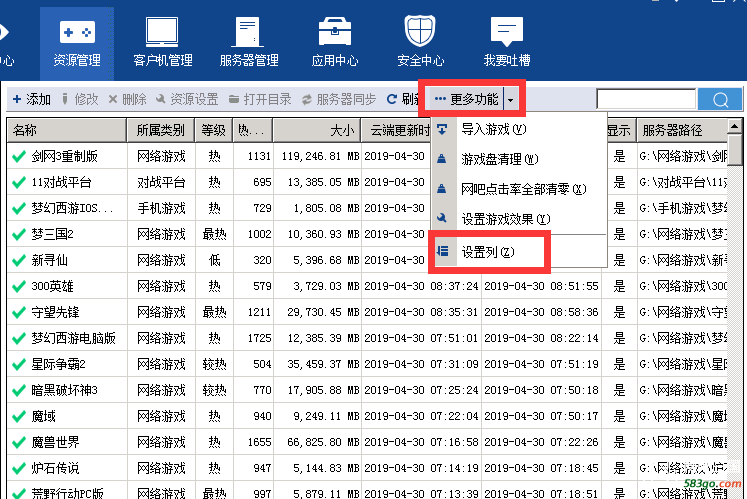Focus the search input field
The image size is (747, 499).
(x=646, y=100)
